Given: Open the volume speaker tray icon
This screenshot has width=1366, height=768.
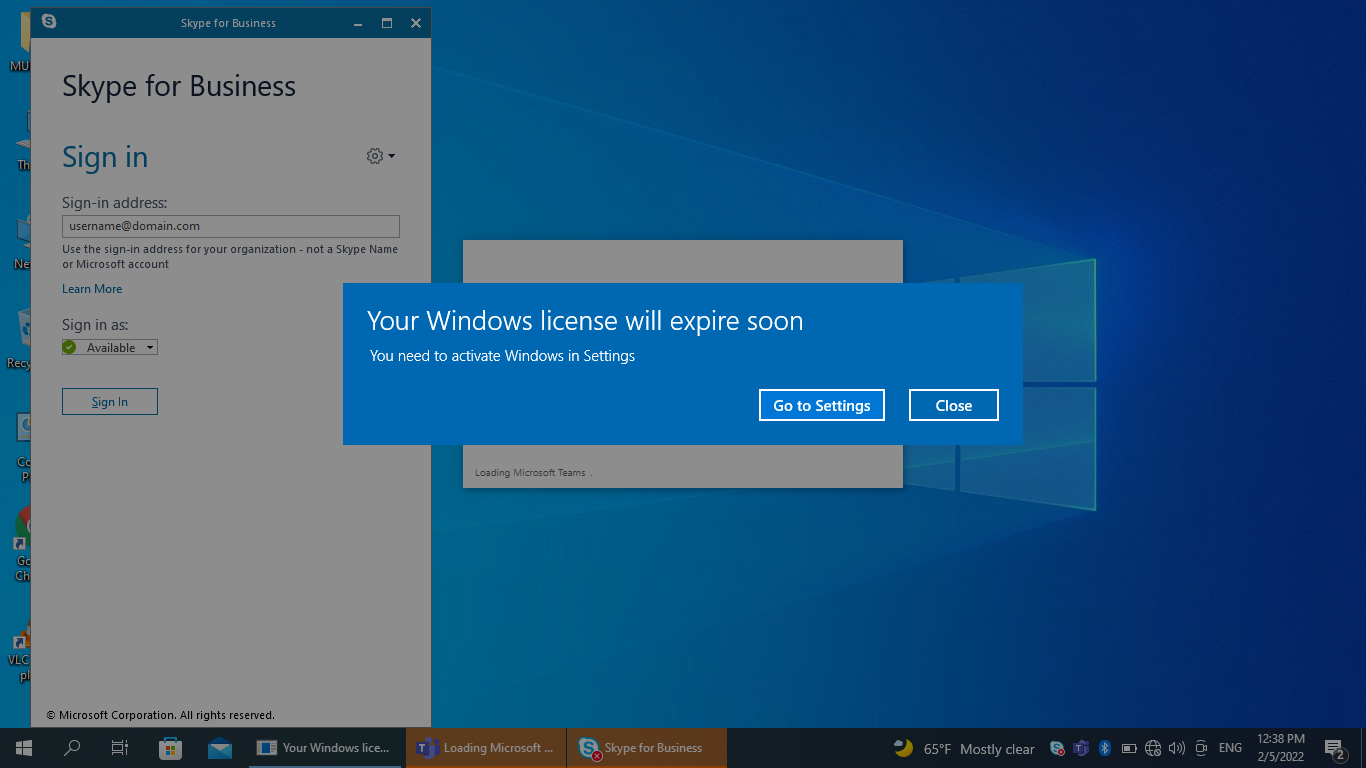Looking at the screenshot, I should tap(1177, 748).
